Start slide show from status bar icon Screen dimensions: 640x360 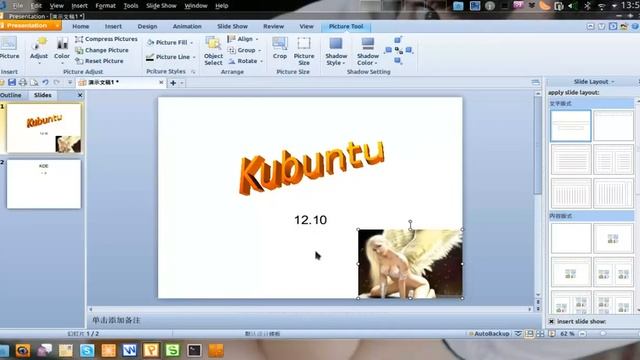pyautogui.click(x=551, y=333)
